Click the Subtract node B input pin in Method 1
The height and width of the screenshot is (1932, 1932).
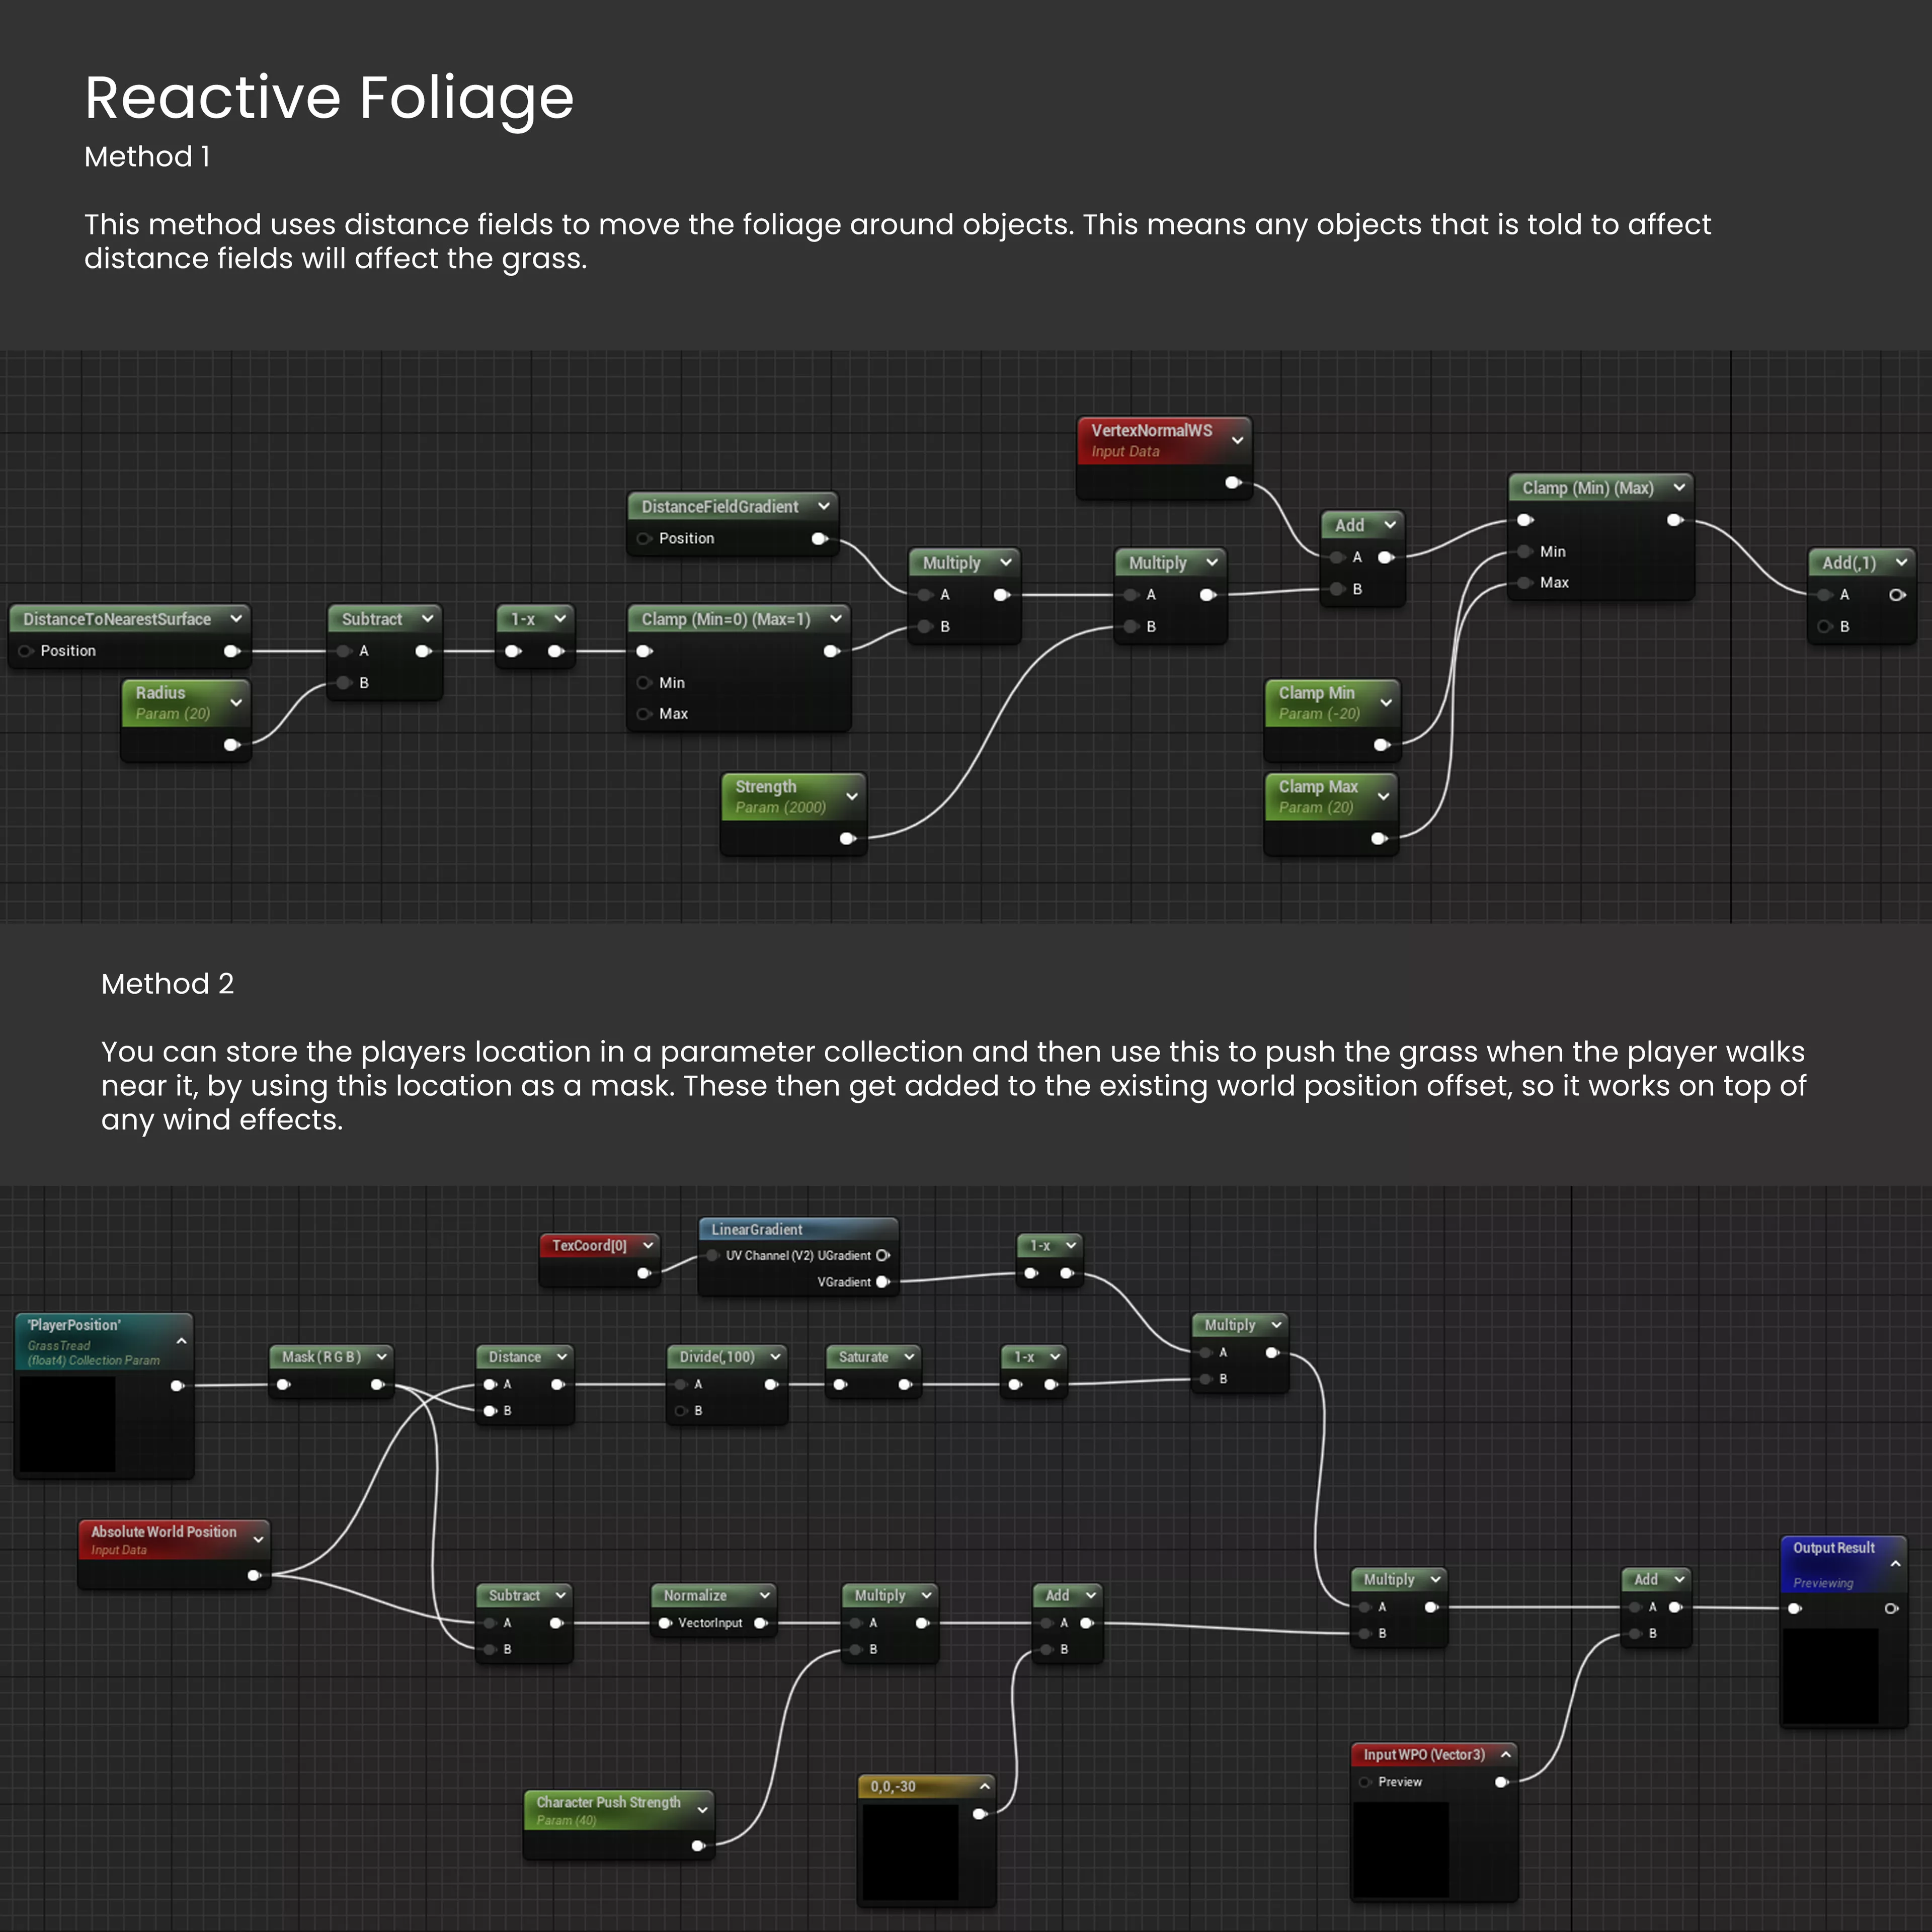[344, 683]
